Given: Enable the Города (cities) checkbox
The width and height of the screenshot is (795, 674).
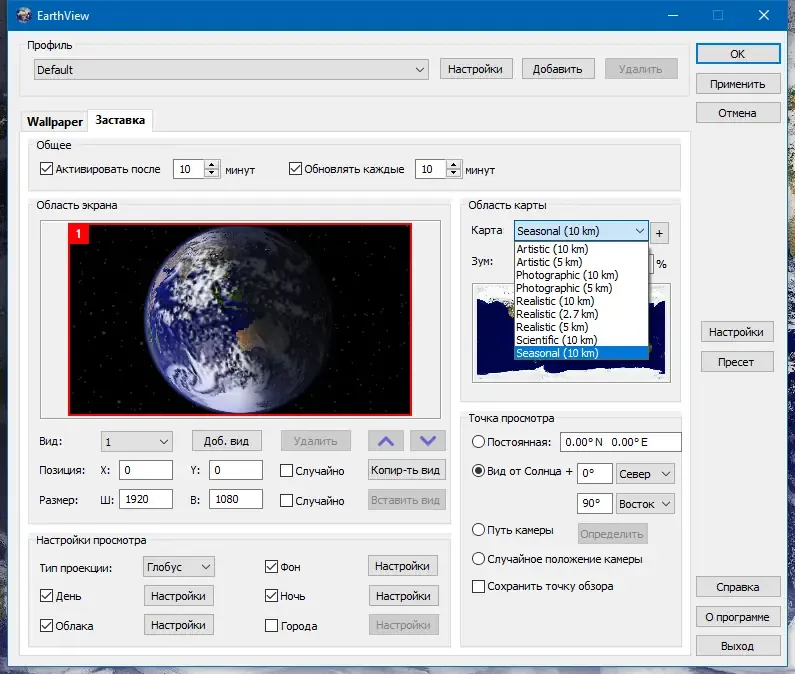Looking at the screenshot, I should [272, 626].
